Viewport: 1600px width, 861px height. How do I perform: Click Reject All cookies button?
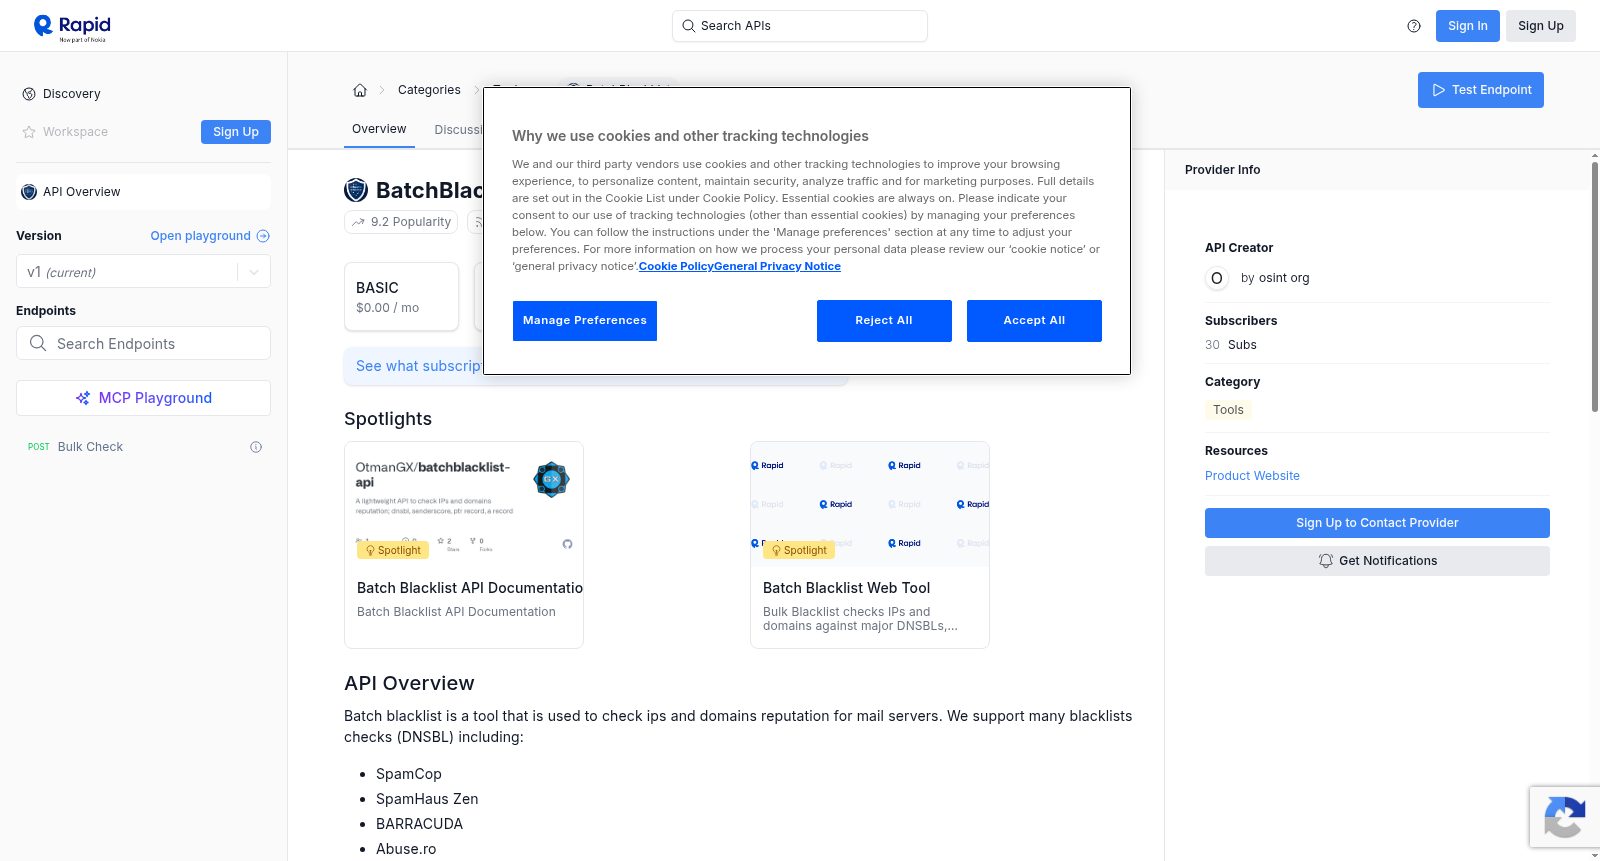click(884, 321)
